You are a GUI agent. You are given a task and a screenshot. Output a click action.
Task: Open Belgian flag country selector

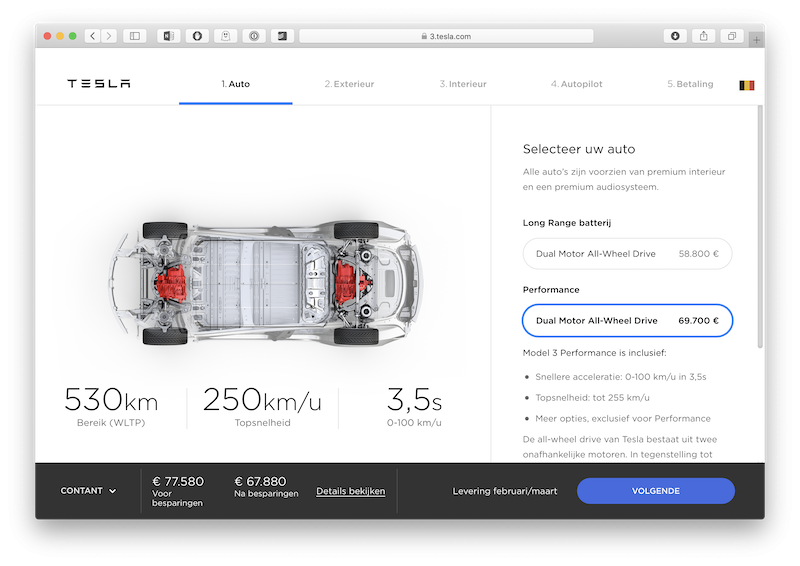pyautogui.click(x=746, y=85)
